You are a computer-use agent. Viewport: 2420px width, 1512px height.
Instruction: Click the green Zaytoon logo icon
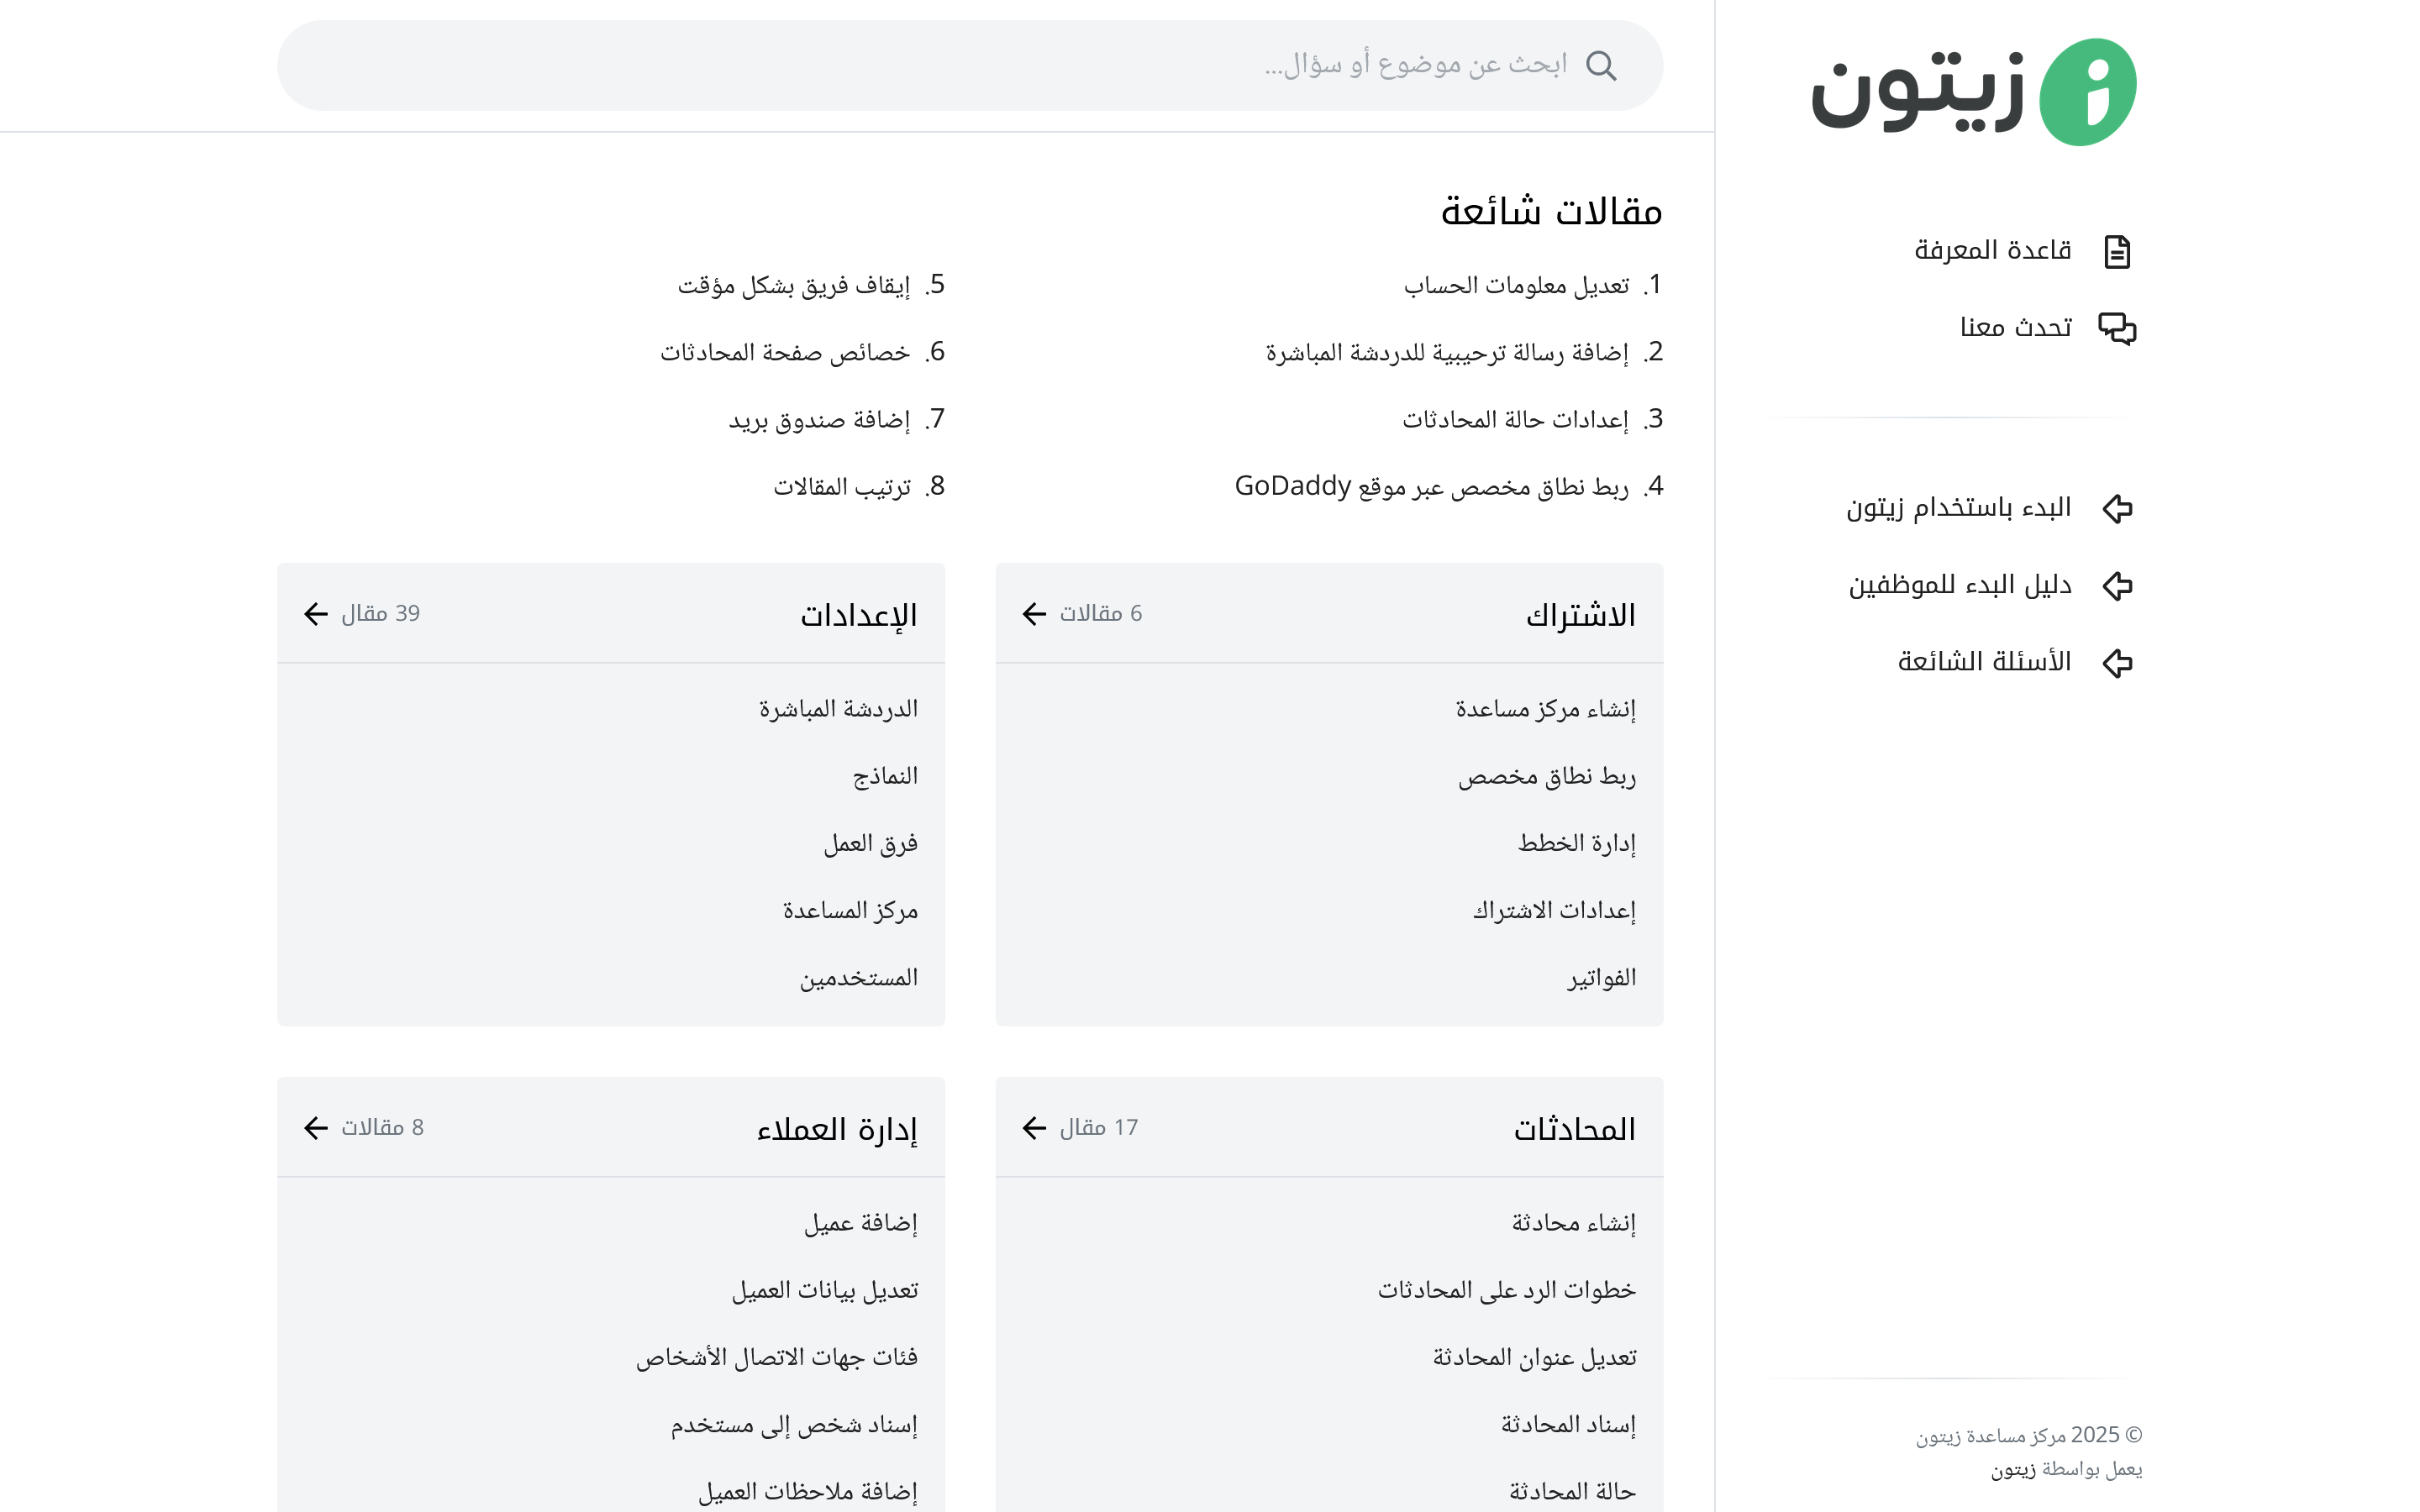point(2087,92)
